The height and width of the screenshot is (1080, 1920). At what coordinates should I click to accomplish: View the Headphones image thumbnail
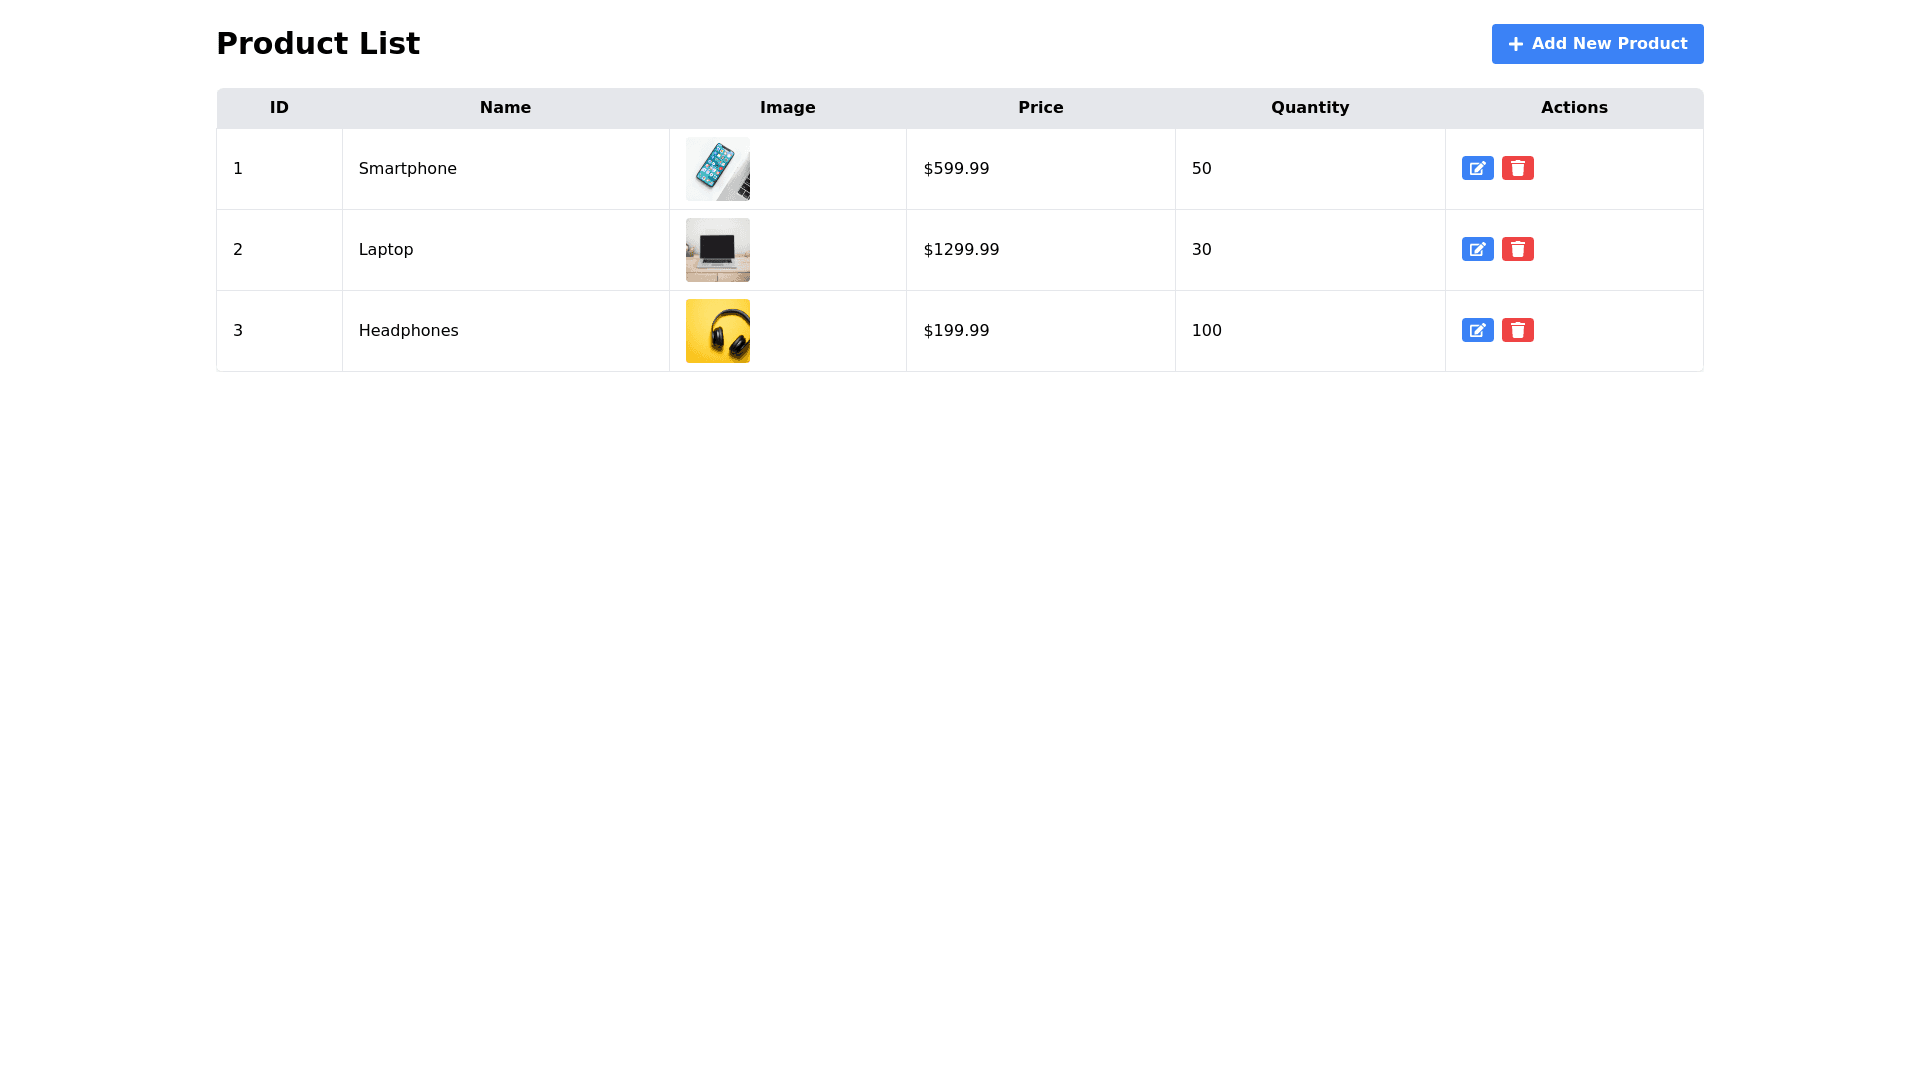(x=717, y=330)
